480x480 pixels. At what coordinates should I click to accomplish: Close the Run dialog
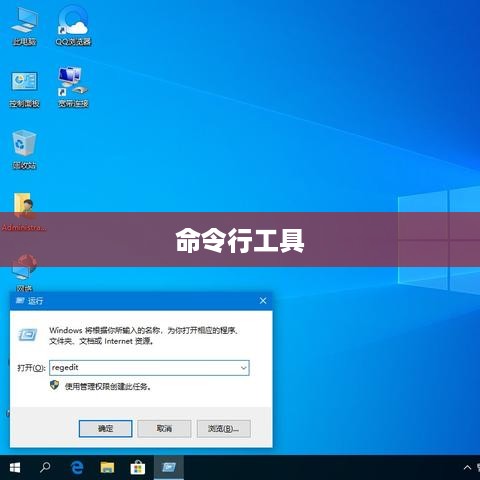click(x=263, y=301)
